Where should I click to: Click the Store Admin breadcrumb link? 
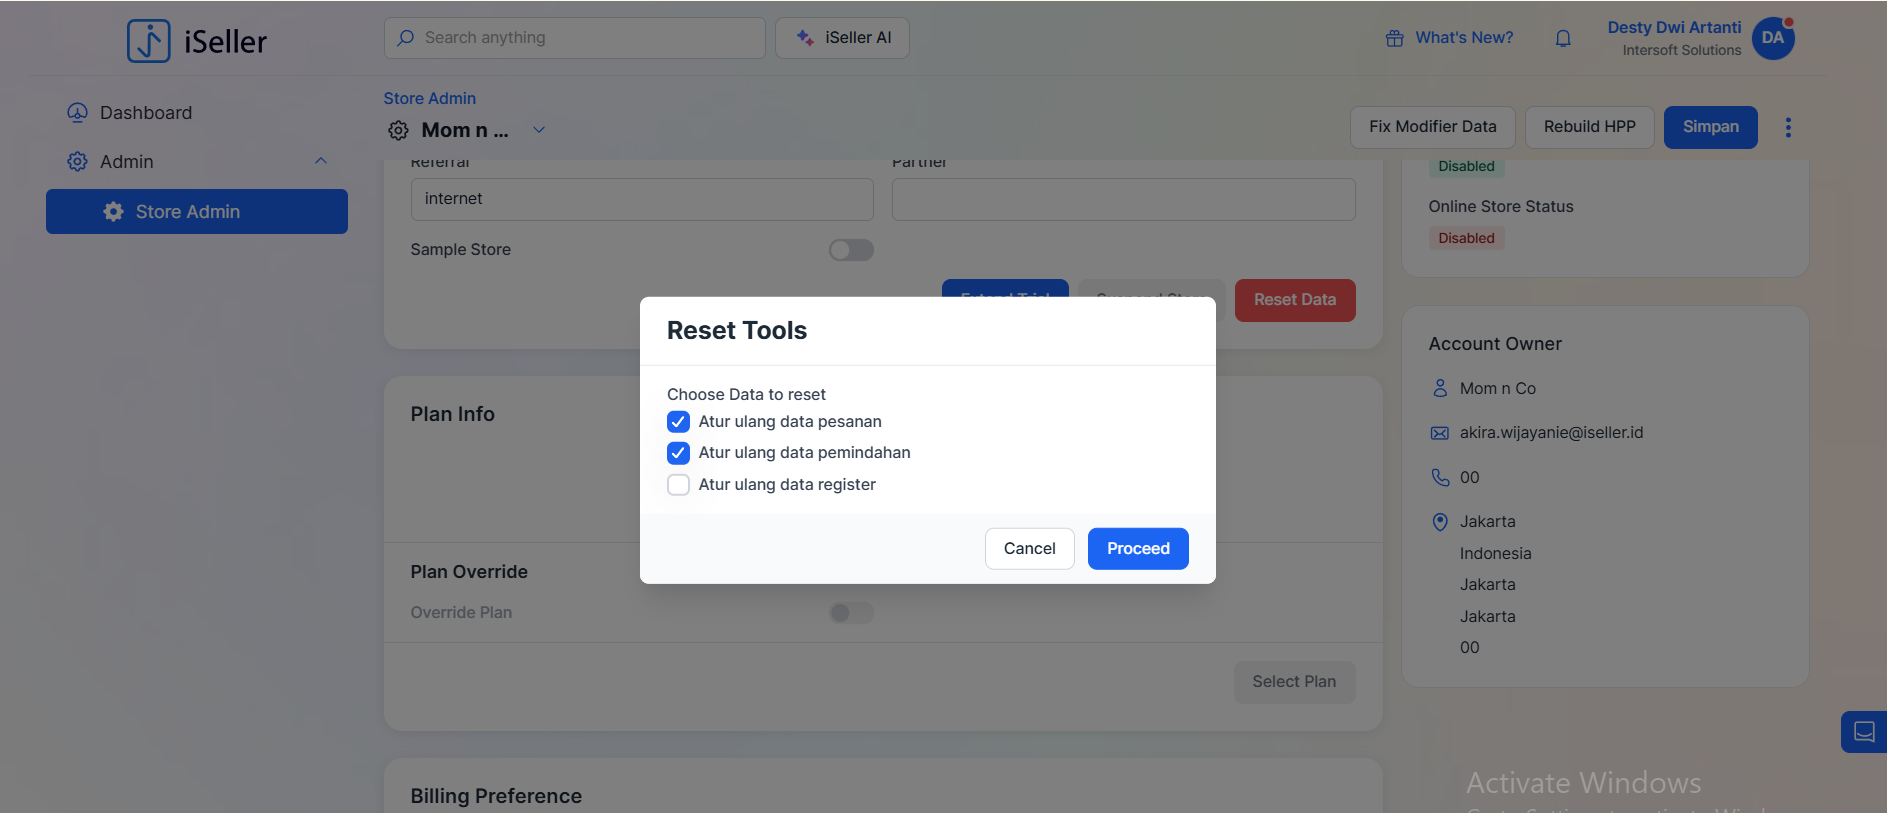click(429, 98)
